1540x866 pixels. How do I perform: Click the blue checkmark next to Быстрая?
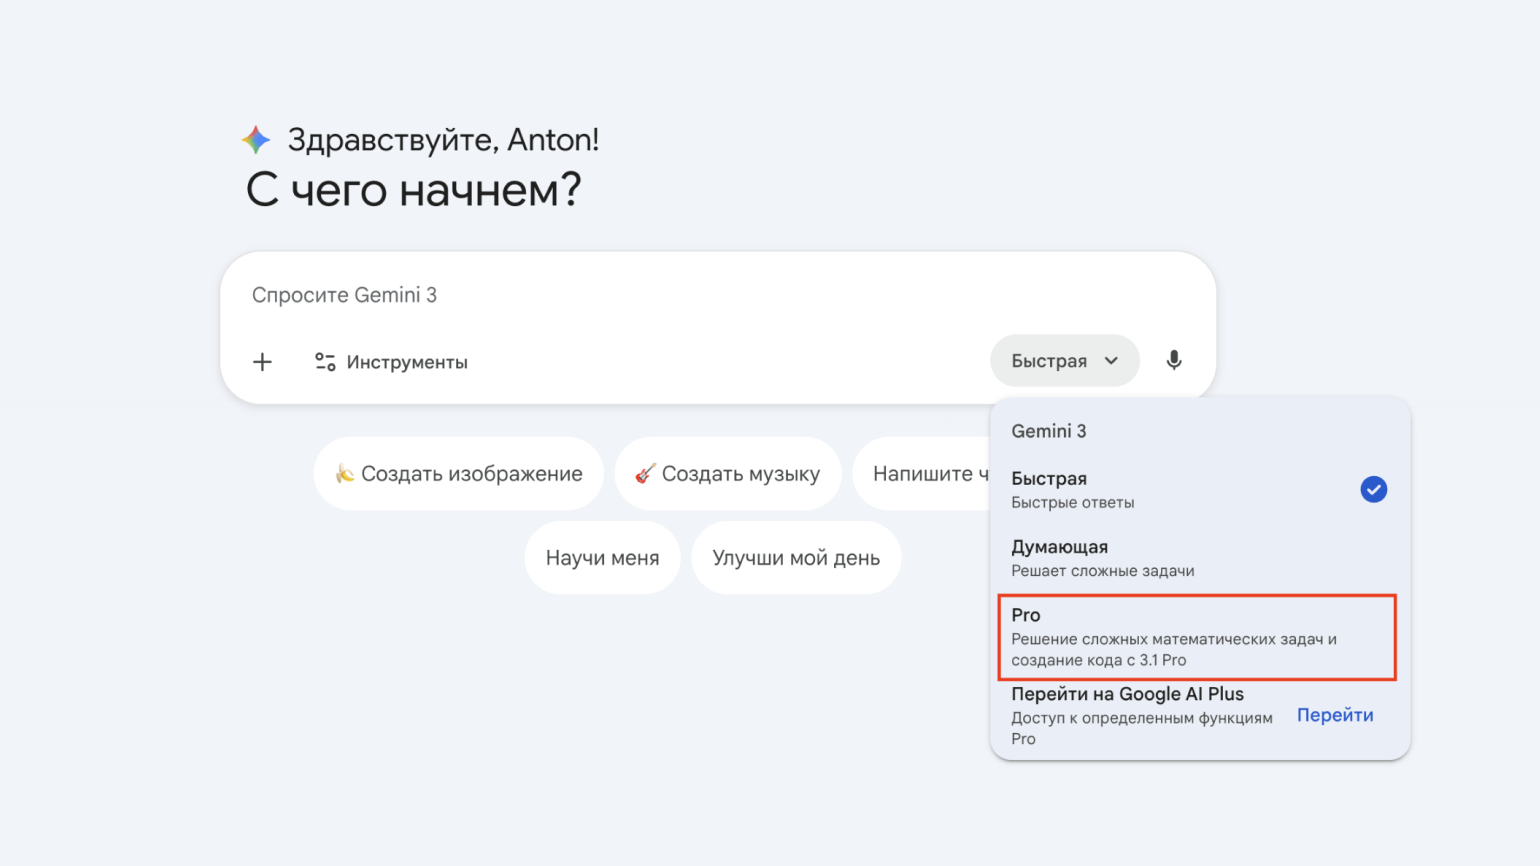pyautogui.click(x=1373, y=490)
